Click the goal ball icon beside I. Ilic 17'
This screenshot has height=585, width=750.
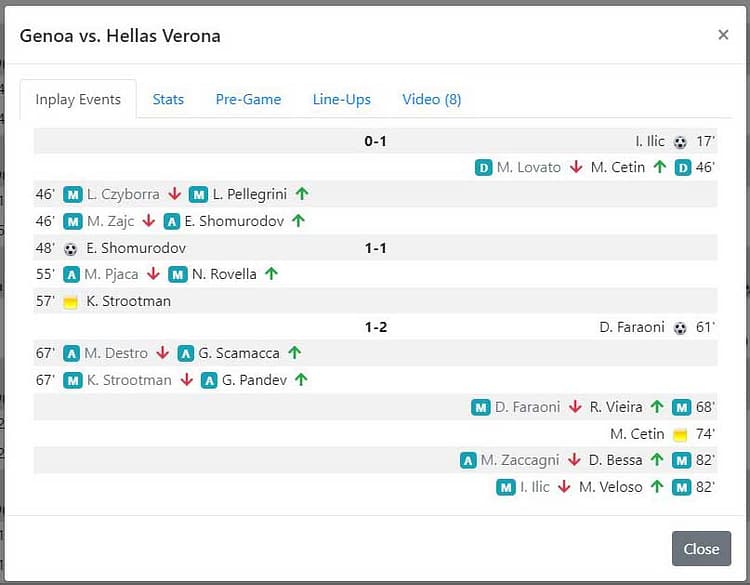click(680, 142)
